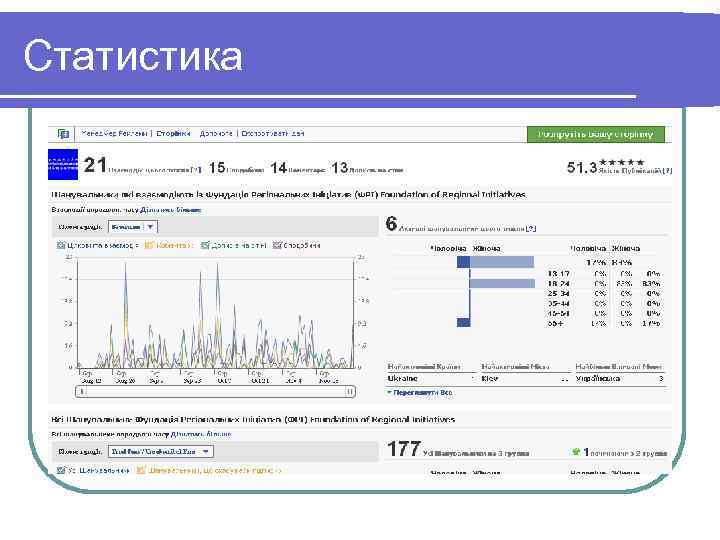Click the 14 Коментарі count
The width and height of the screenshot is (720, 540).
pyautogui.click(x=279, y=168)
